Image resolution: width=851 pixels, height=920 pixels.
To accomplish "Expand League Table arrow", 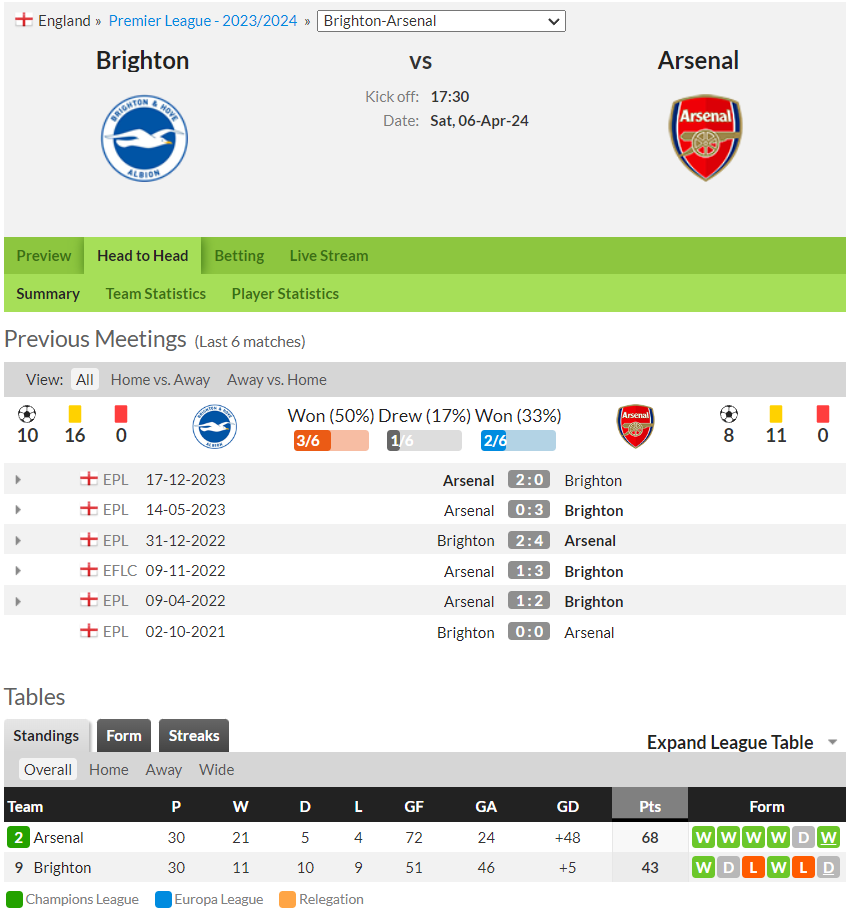I will (x=832, y=742).
